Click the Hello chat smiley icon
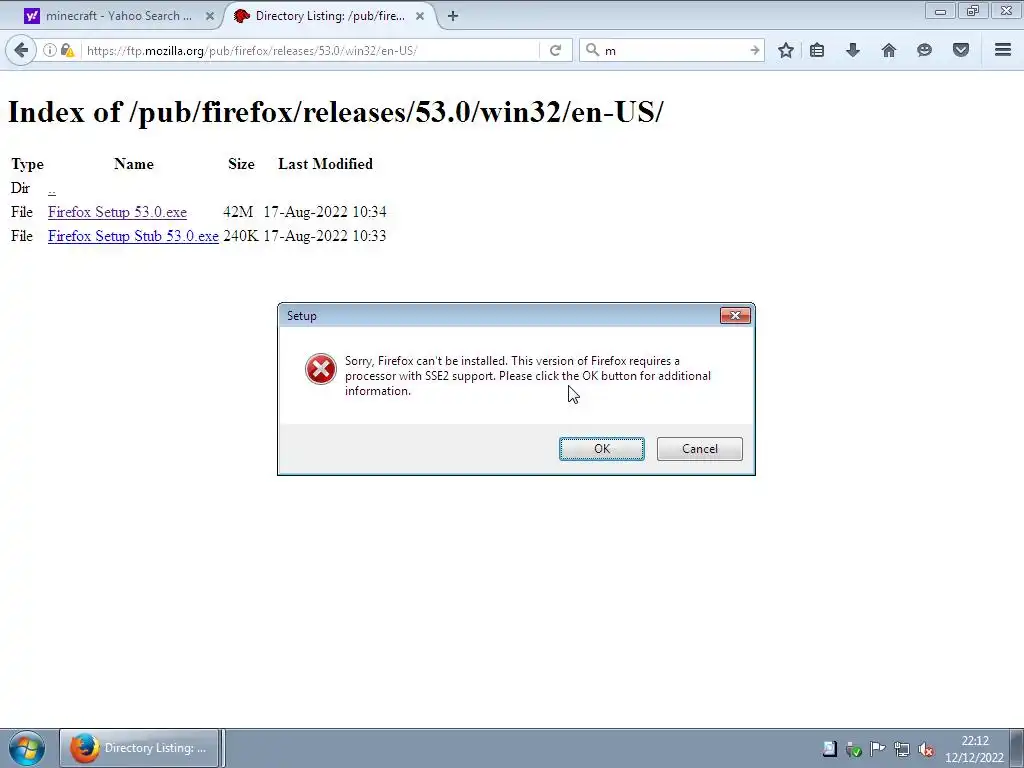This screenshot has width=1024, height=768. (x=924, y=50)
